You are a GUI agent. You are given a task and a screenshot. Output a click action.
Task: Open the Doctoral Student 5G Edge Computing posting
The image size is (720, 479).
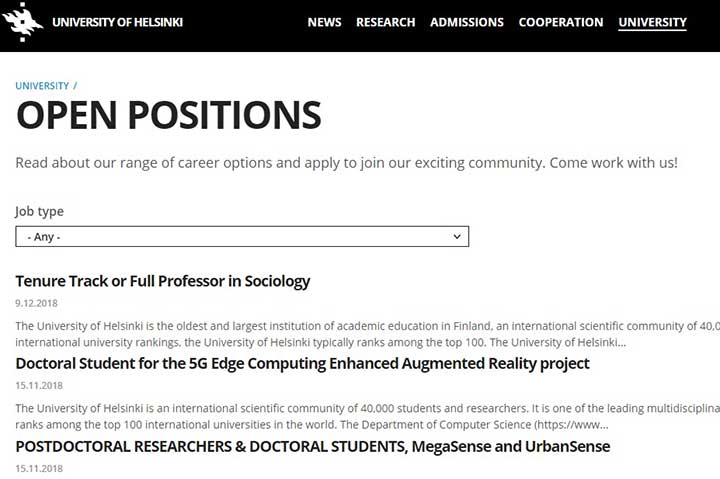pos(302,363)
